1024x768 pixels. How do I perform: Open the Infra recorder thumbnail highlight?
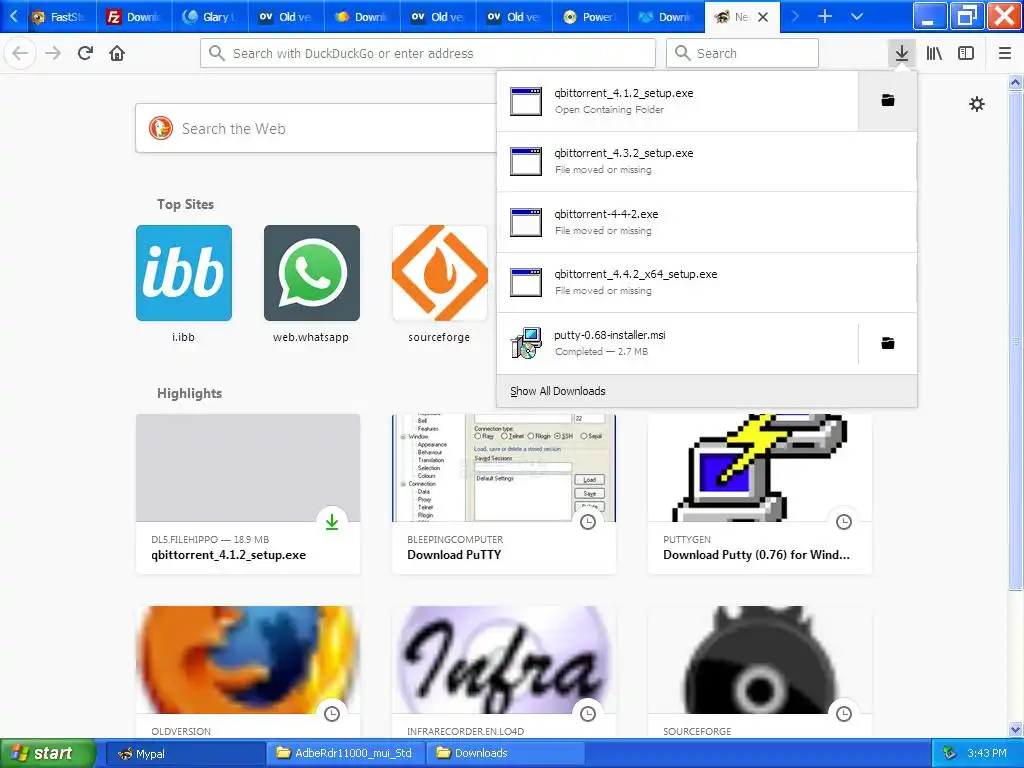[504, 660]
